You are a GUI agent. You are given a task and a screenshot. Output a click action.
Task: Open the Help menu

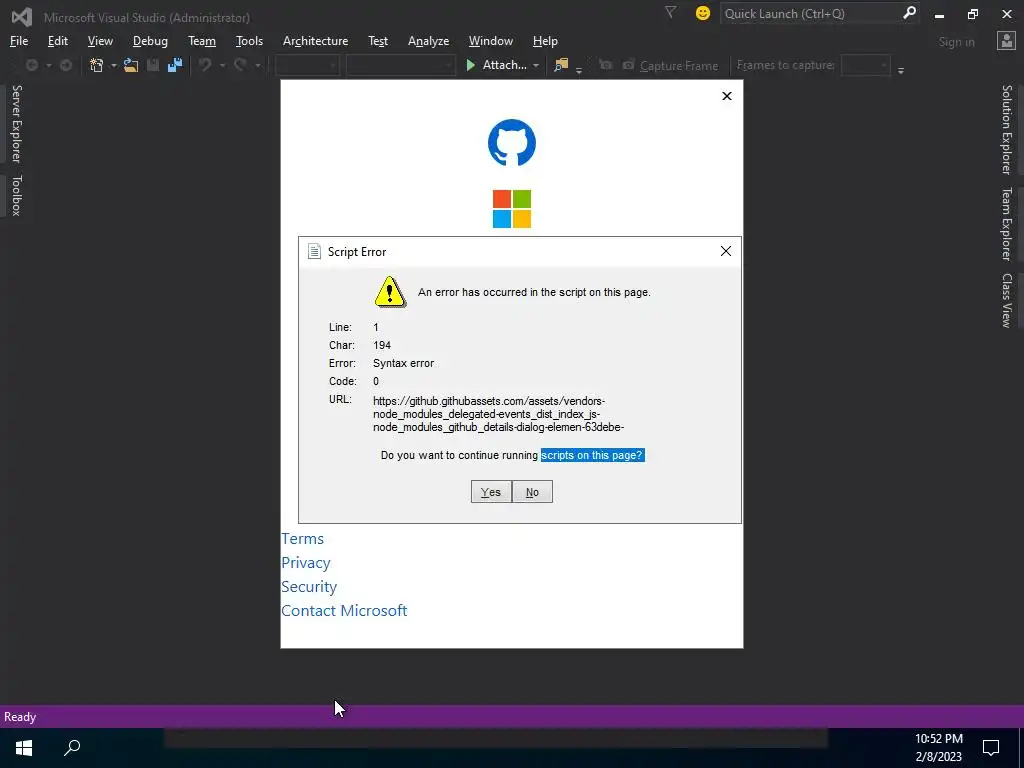pyautogui.click(x=545, y=40)
